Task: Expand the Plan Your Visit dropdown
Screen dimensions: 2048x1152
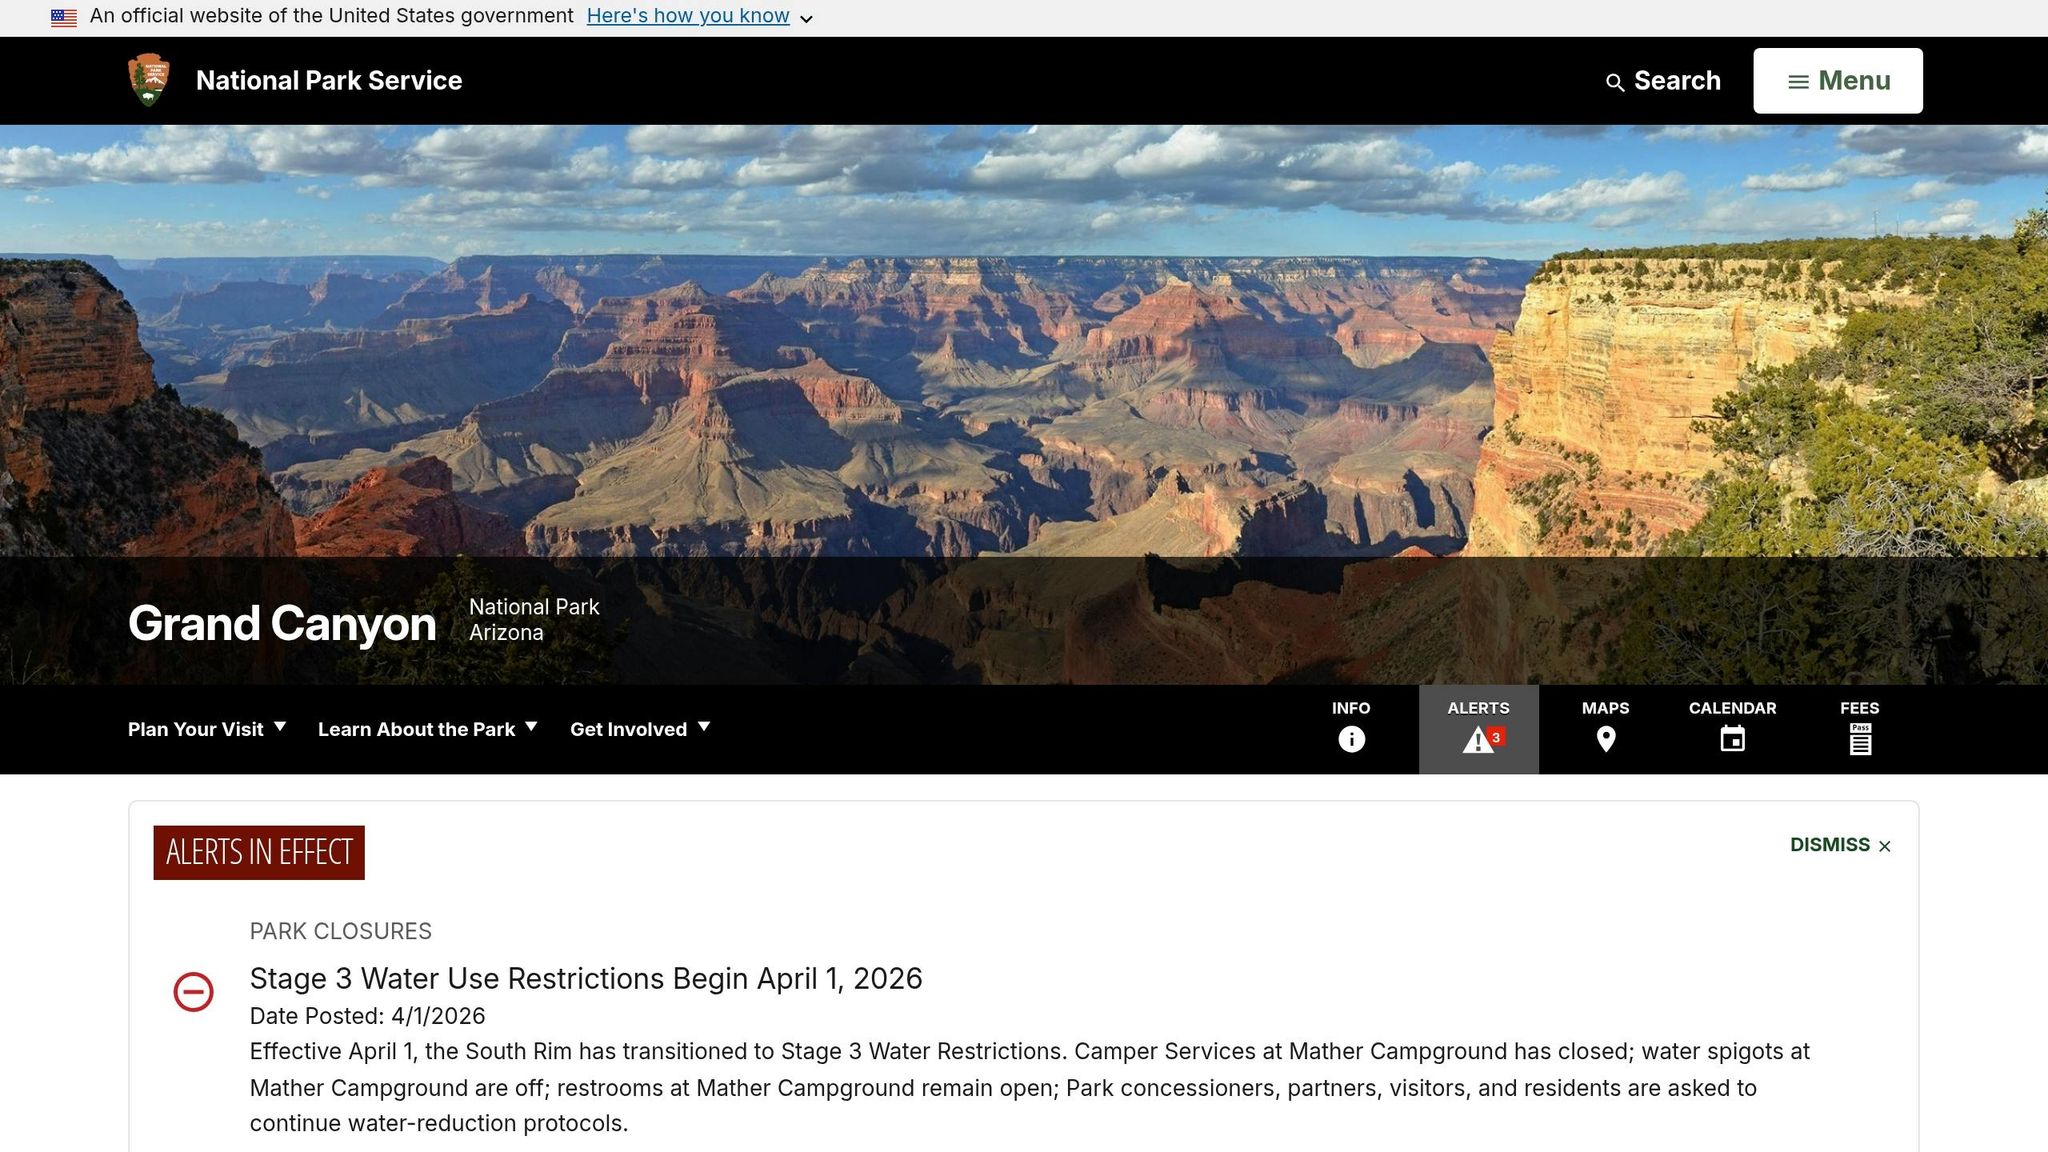Action: (205, 729)
